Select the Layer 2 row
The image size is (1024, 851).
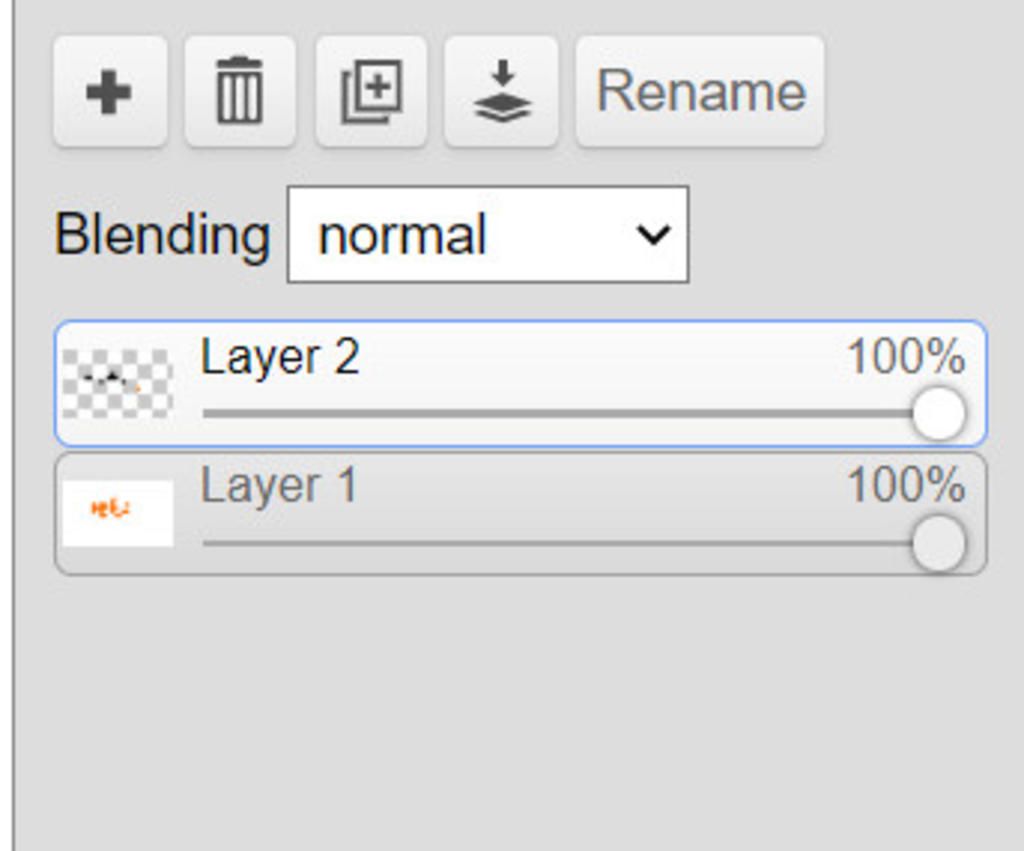[x=520, y=383]
